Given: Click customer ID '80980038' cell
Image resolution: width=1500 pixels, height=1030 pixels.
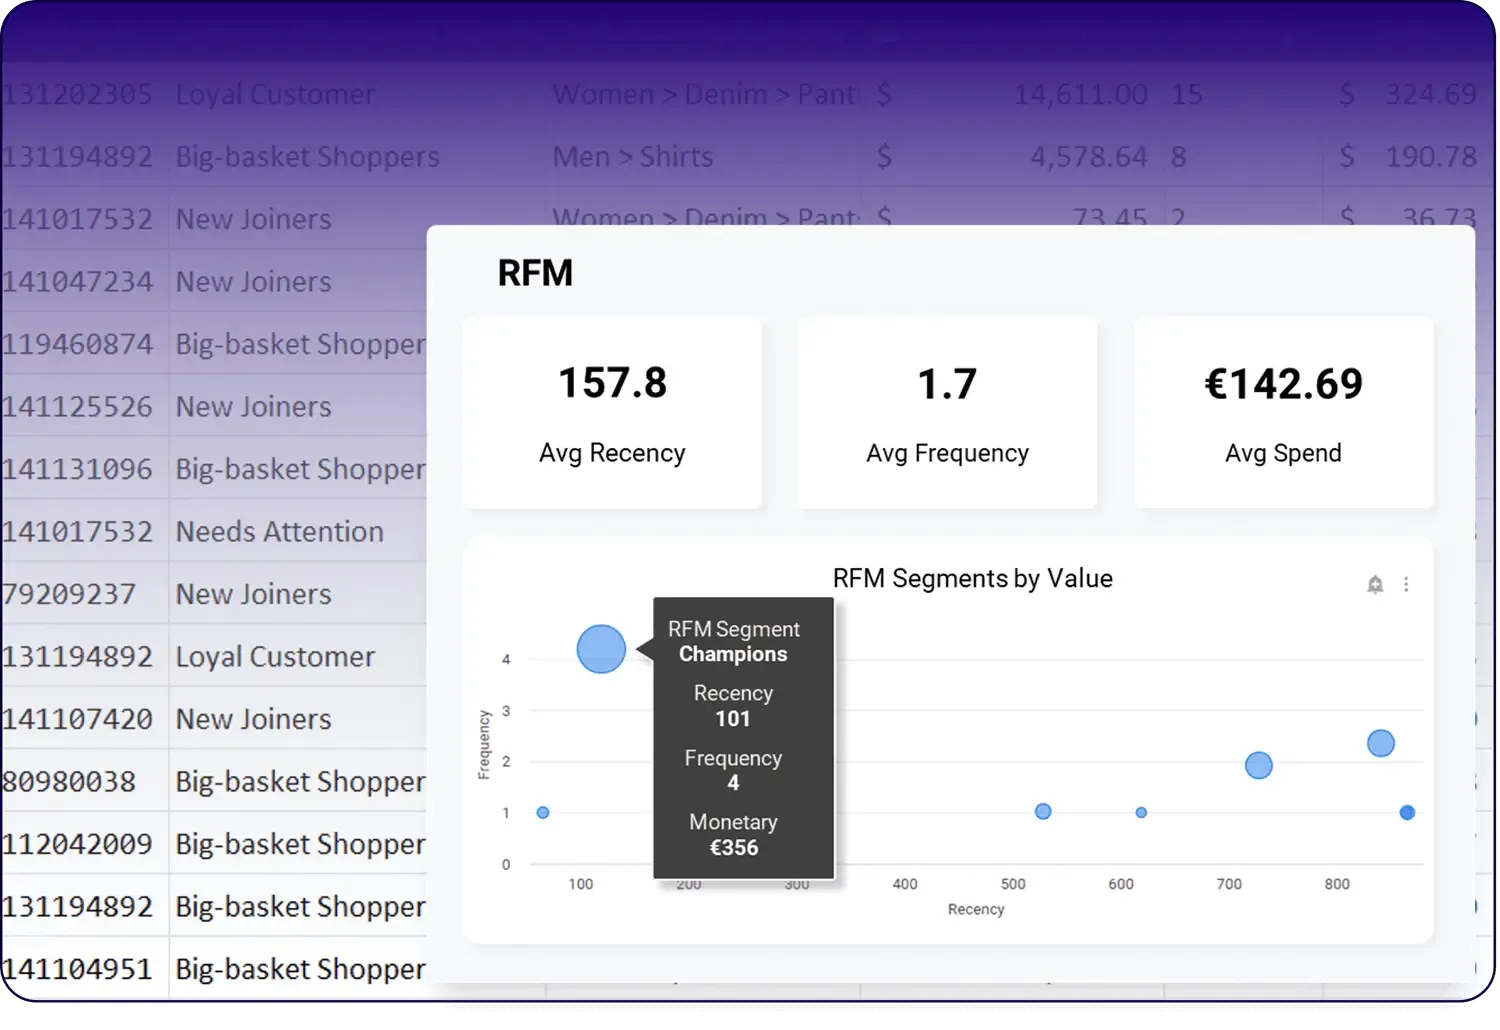Looking at the screenshot, I should tap(68, 782).
